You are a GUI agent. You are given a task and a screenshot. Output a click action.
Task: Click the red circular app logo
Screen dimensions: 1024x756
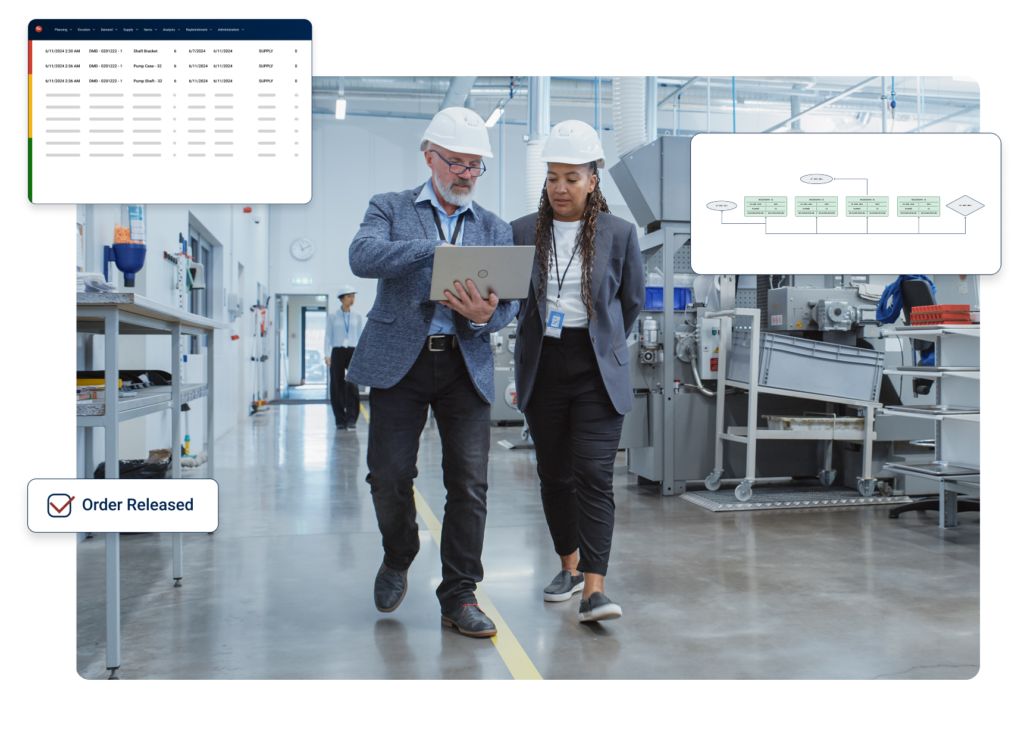tap(39, 29)
